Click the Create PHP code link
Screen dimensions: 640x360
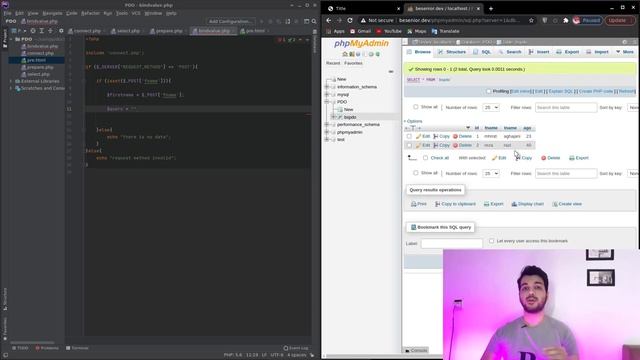596,91
